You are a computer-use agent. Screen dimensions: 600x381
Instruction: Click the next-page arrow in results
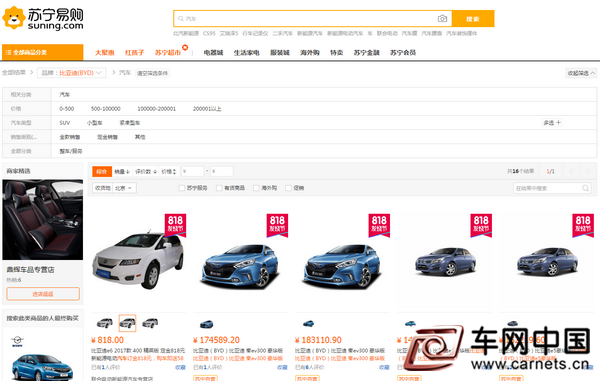(588, 171)
